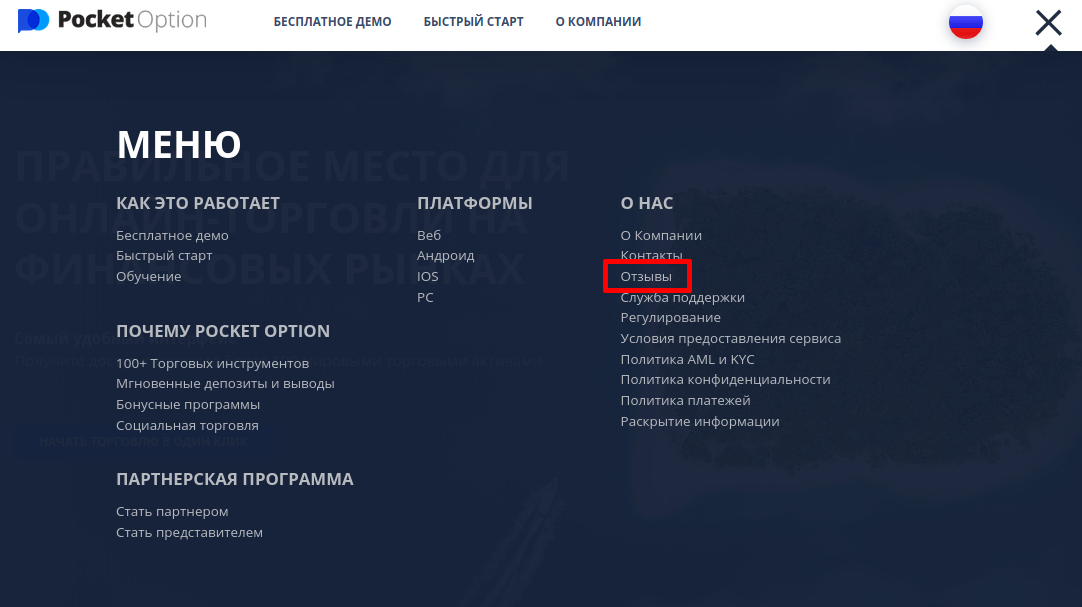This screenshot has width=1082, height=607.
Task: Open Бонусные программы link
Action: click(x=188, y=405)
